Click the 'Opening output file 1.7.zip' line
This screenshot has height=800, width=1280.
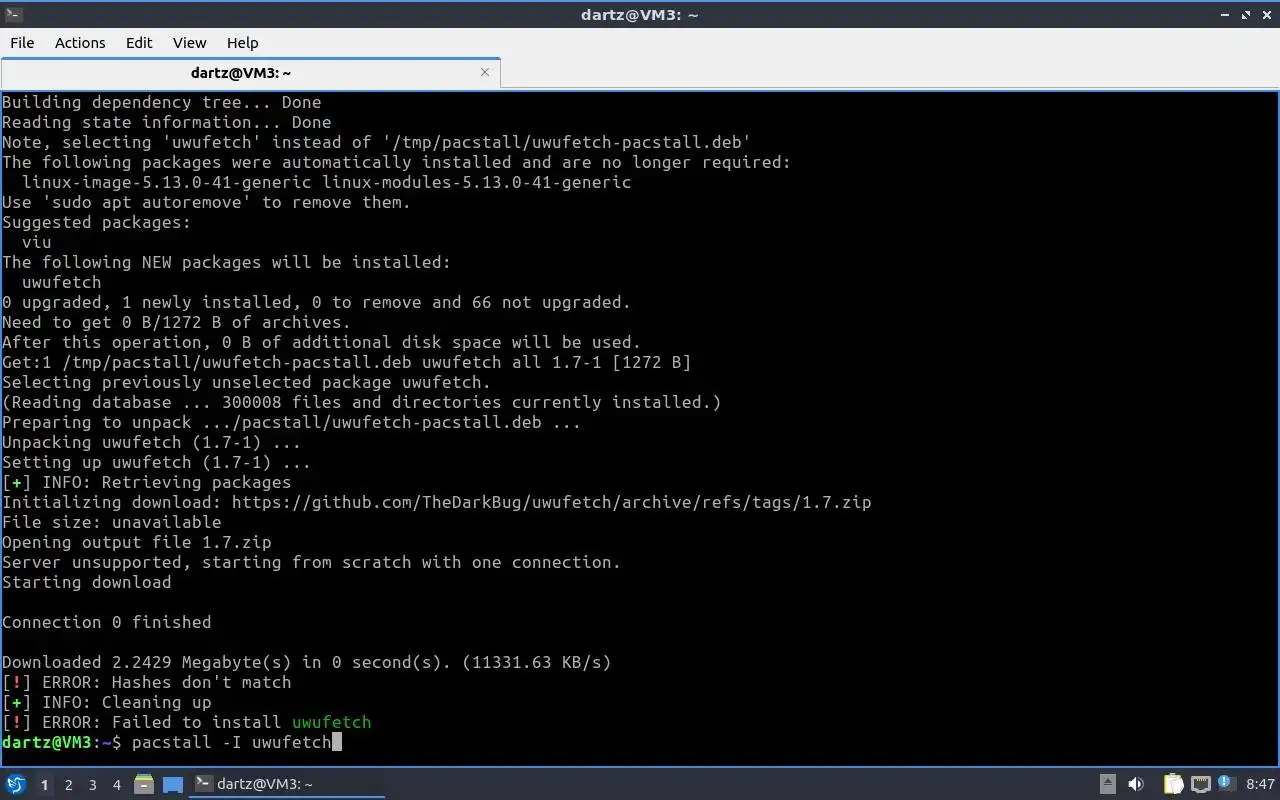(137, 542)
